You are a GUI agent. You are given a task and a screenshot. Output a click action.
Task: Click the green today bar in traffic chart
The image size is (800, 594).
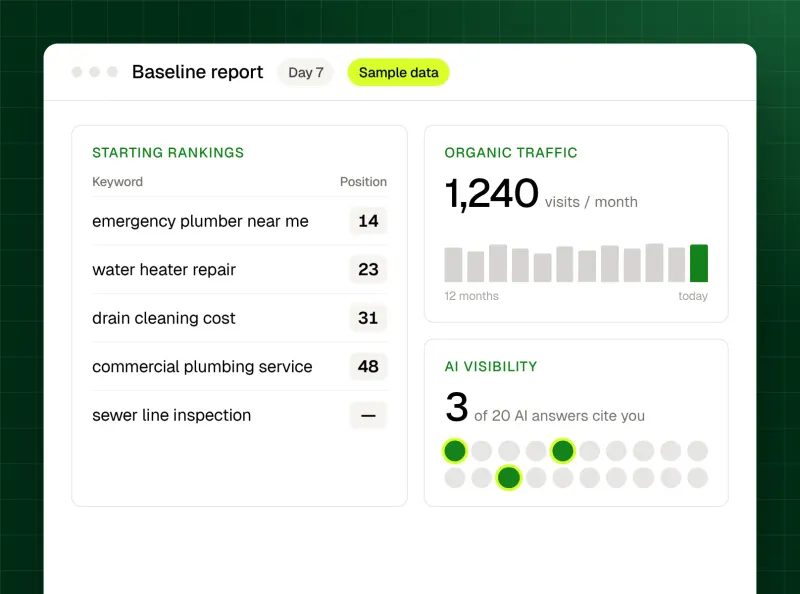pos(698,263)
